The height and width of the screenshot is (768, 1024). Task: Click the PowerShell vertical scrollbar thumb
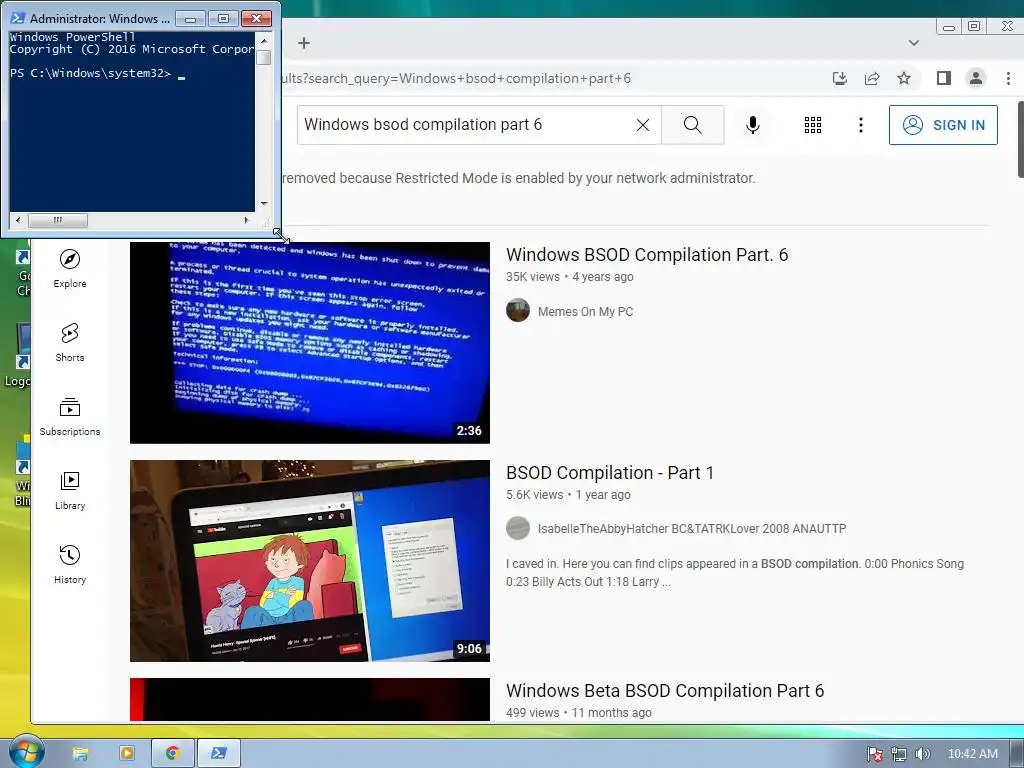[x=264, y=57]
